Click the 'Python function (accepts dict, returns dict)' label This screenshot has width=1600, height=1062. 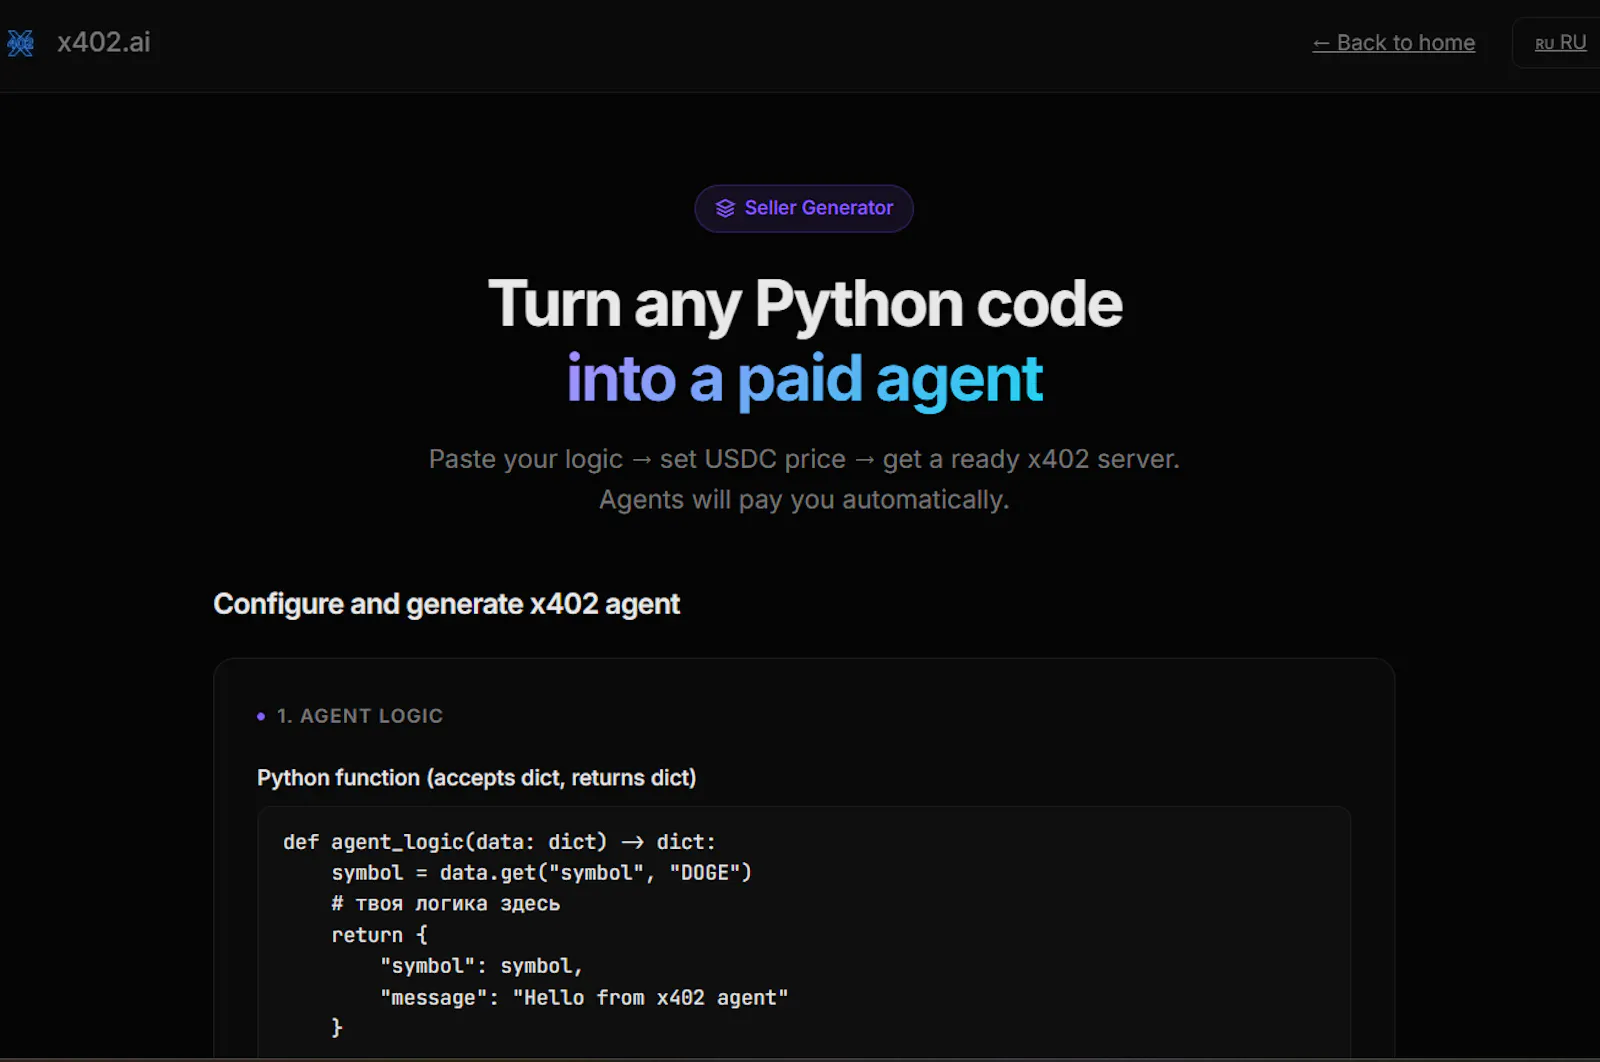point(476,778)
